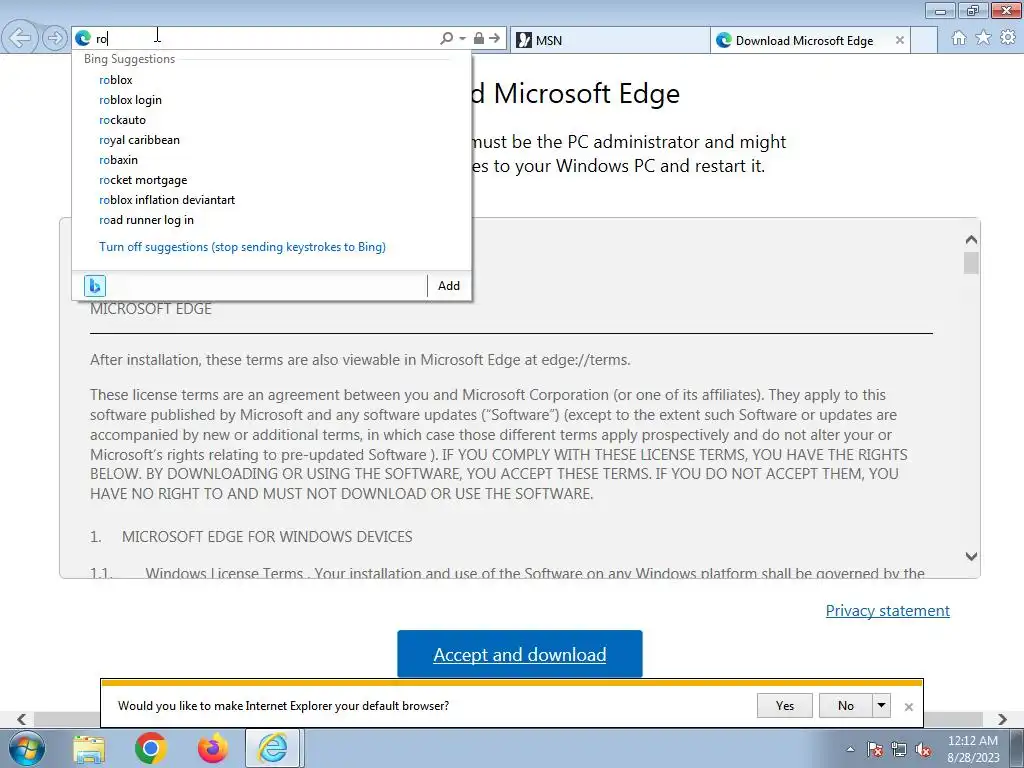The height and width of the screenshot is (768, 1024).
Task: Restore down the Internet Explorer window
Action: pyautogui.click(x=973, y=10)
